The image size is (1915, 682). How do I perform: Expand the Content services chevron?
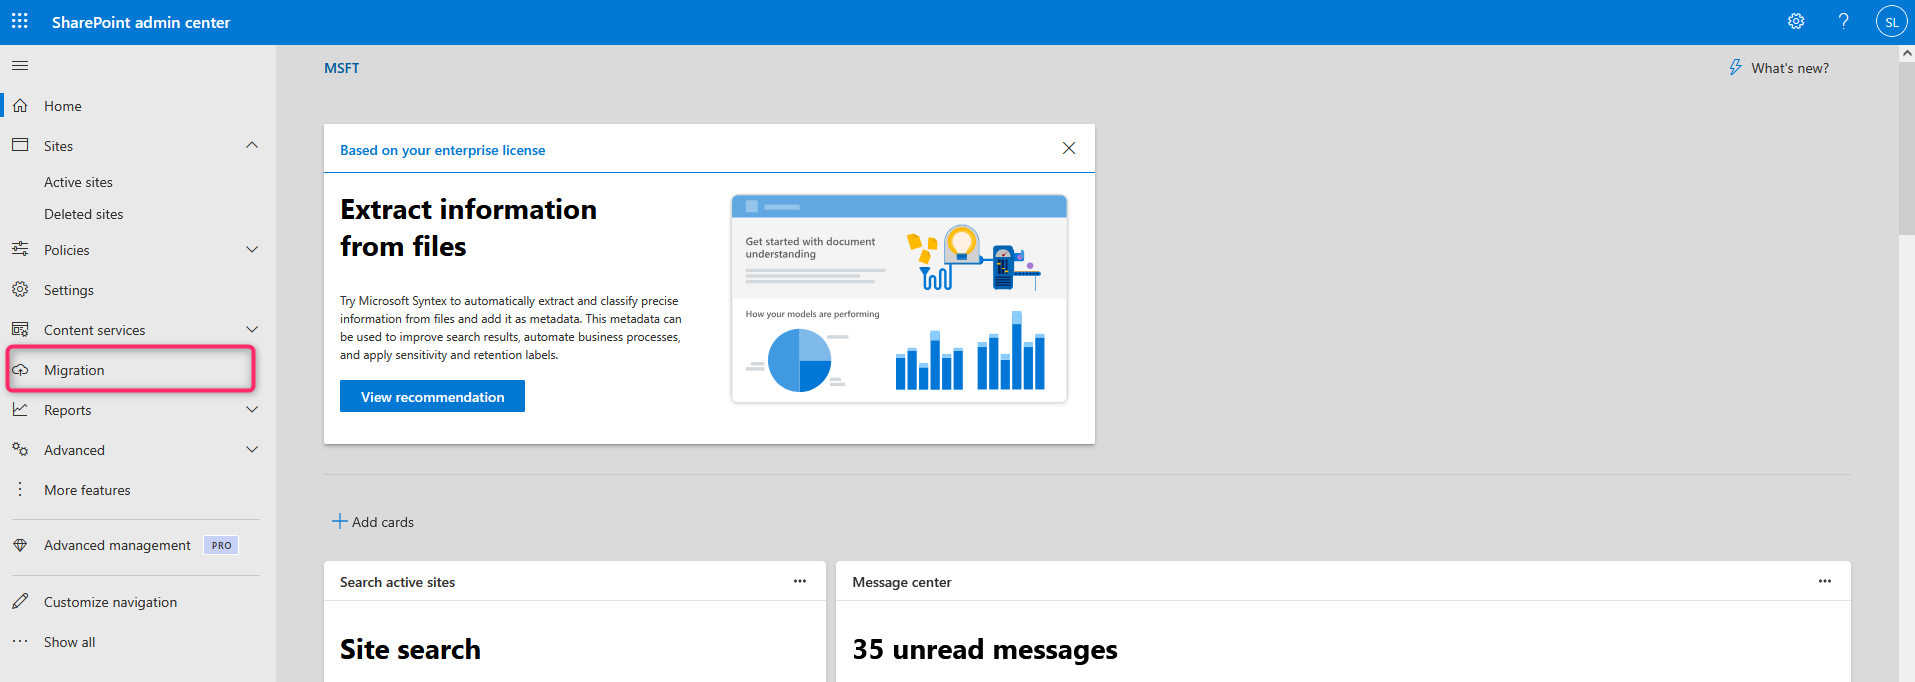click(x=252, y=329)
